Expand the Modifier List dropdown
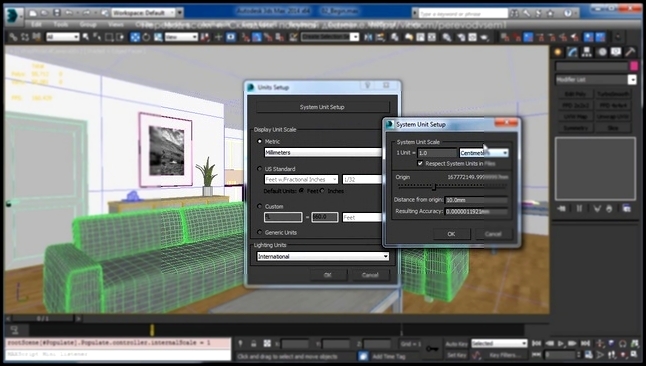 pyautogui.click(x=596, y=80)
